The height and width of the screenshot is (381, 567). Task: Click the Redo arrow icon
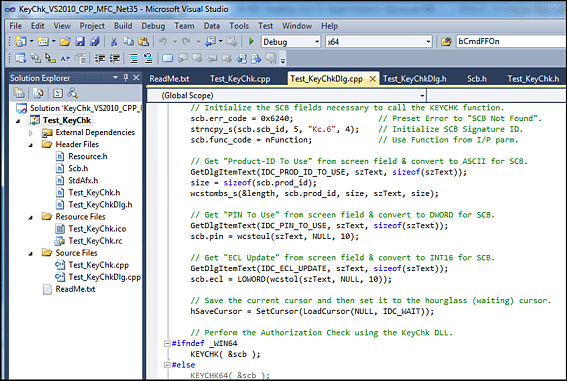186,42
